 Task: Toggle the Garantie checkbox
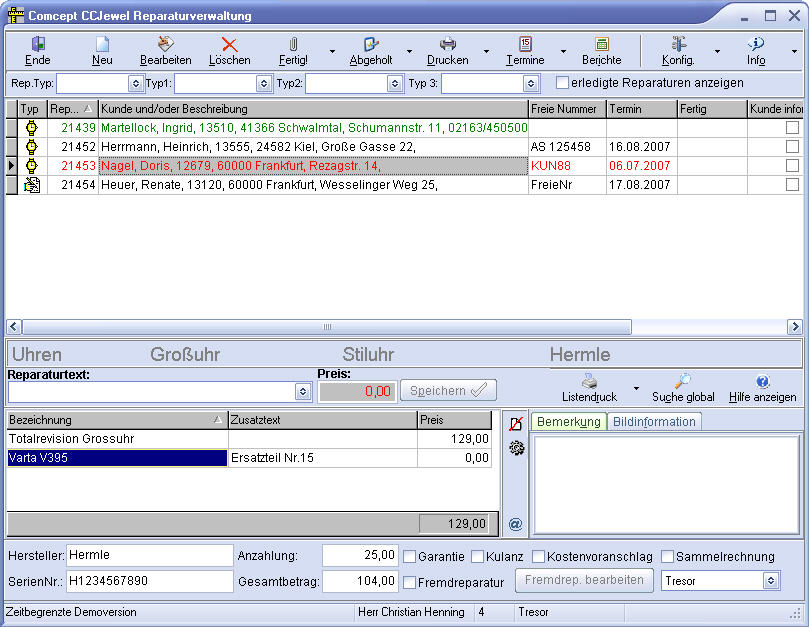pyautogui.click(x=409, y=557)
